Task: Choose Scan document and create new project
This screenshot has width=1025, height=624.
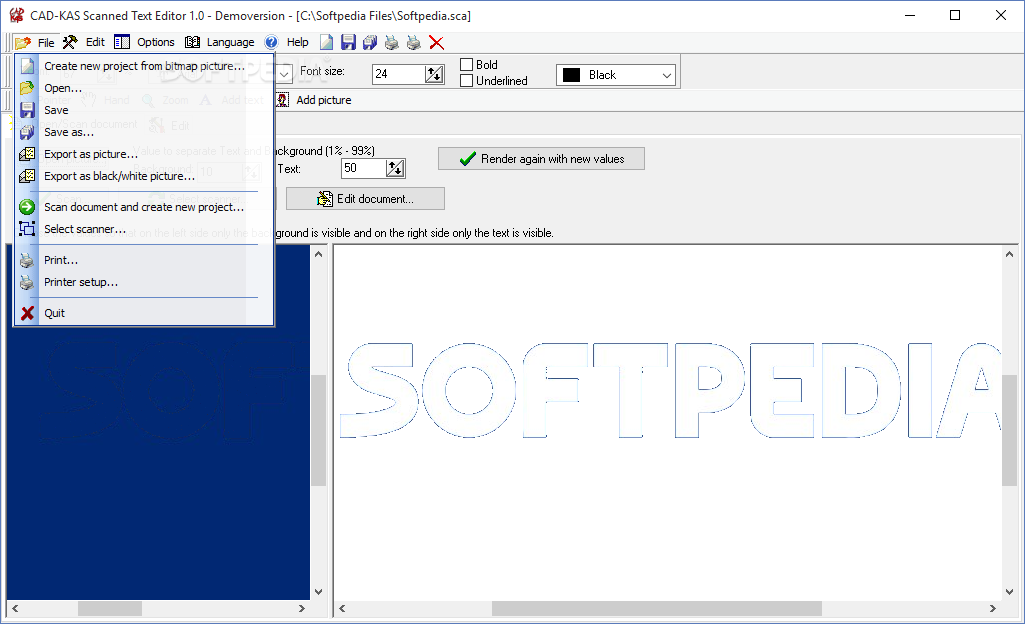Action: click(x=144, y=207)
